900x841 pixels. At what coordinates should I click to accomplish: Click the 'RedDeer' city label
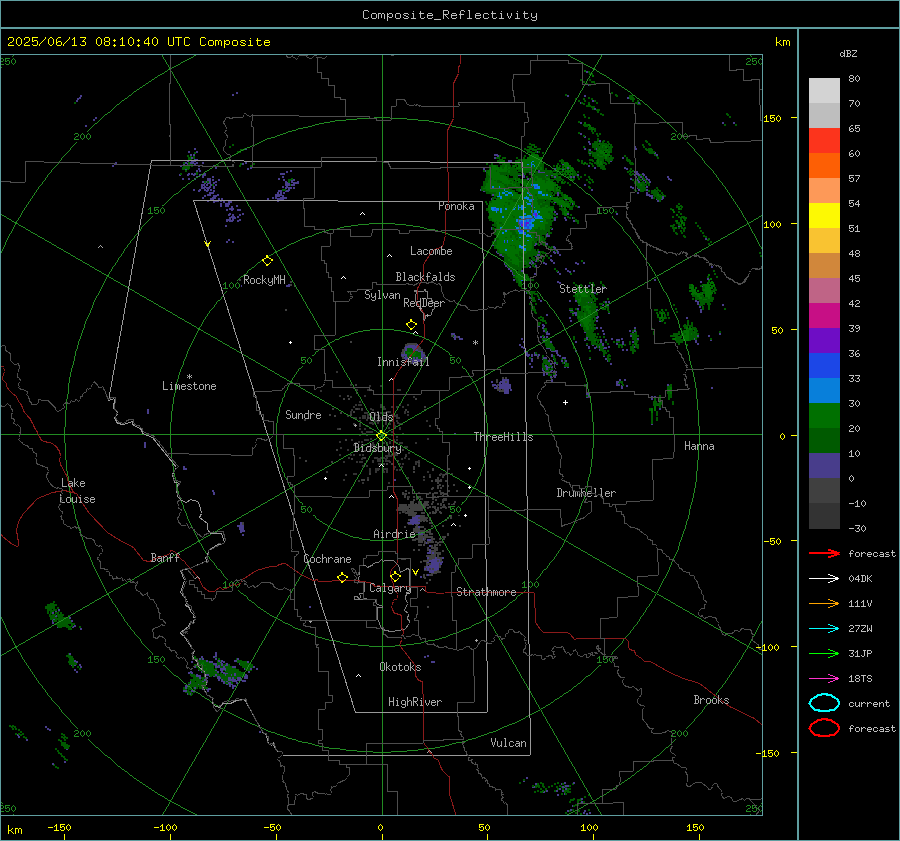tap(424, 303)
